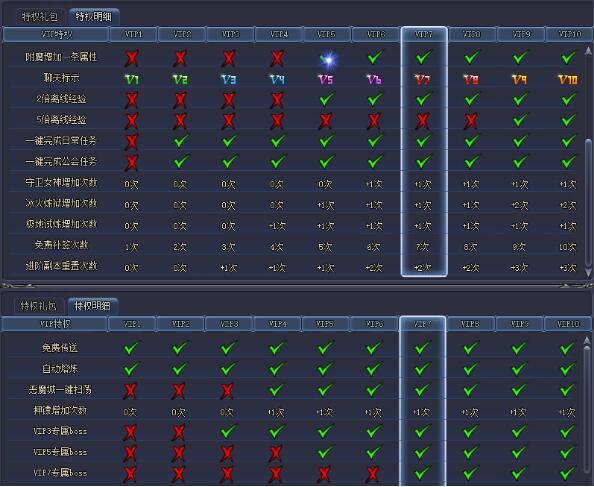
Task: Select the VIP7 column header in upper table
Action: (x=424, y=34)
